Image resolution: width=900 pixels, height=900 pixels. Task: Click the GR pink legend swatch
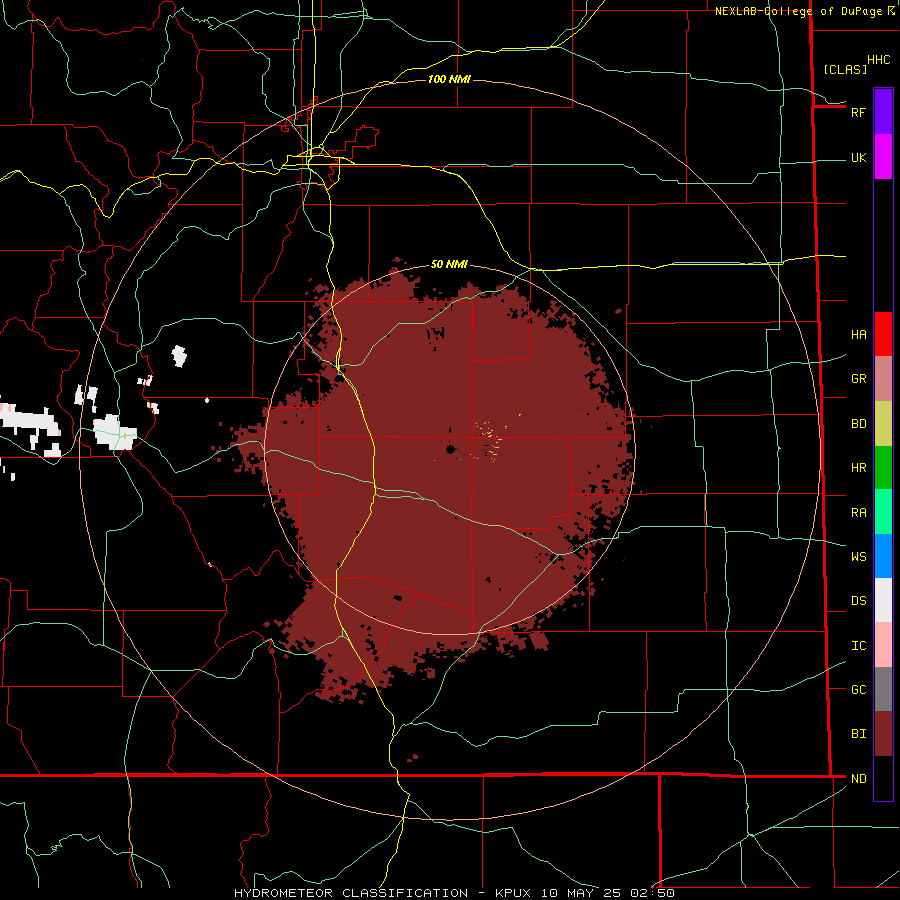[x=883, y=379]
